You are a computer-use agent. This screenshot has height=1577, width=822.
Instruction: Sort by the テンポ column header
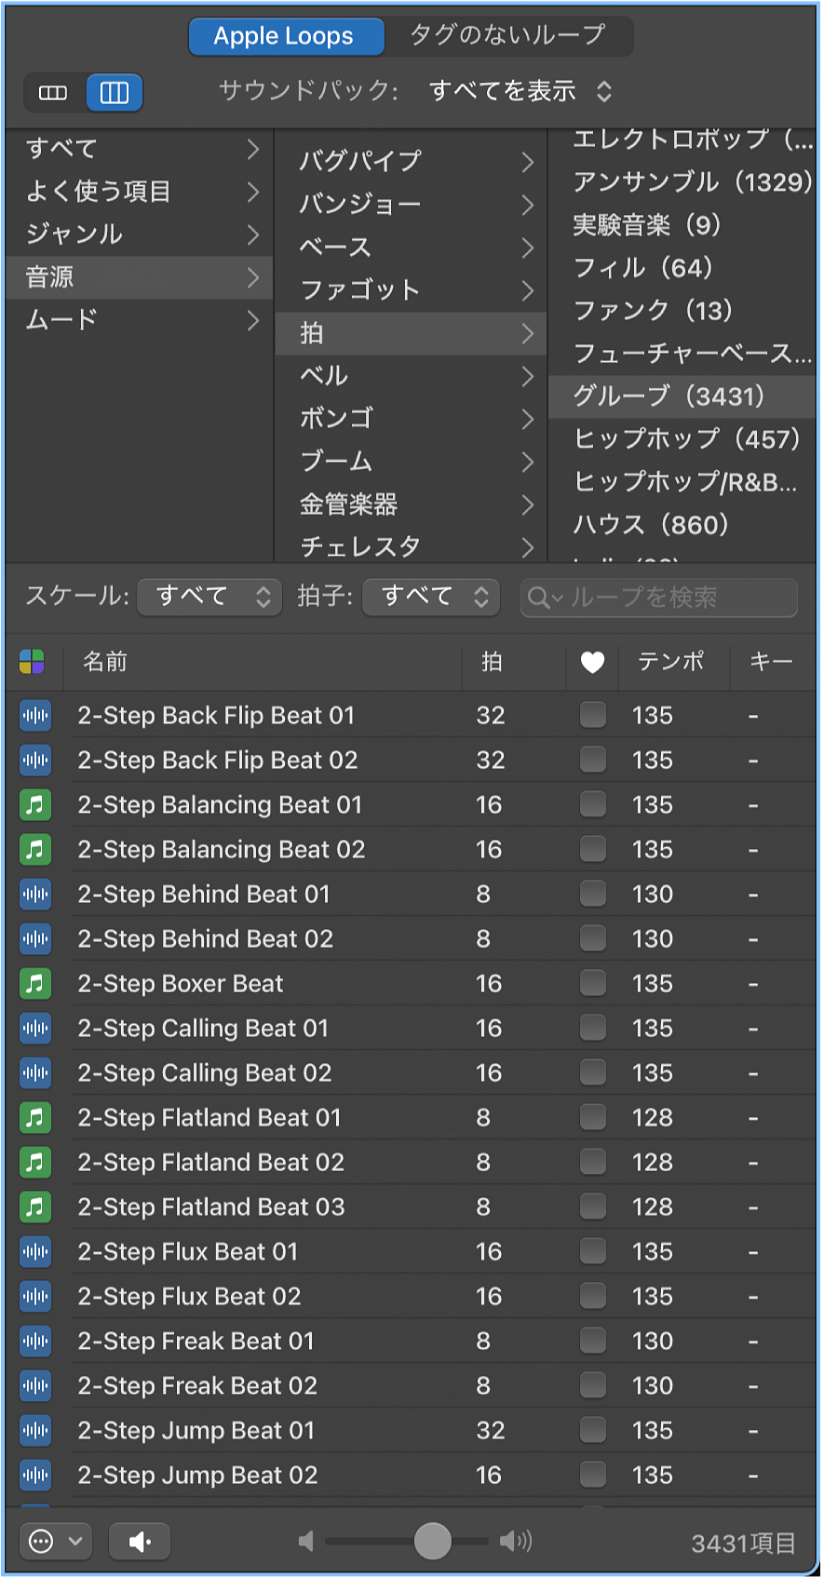673,662
